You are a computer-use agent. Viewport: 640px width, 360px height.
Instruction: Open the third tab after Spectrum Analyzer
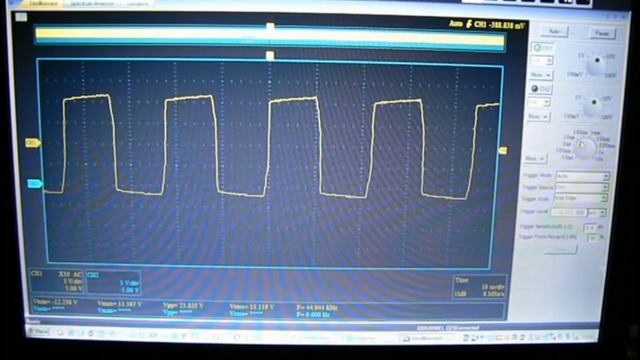[x=137, y=4]
